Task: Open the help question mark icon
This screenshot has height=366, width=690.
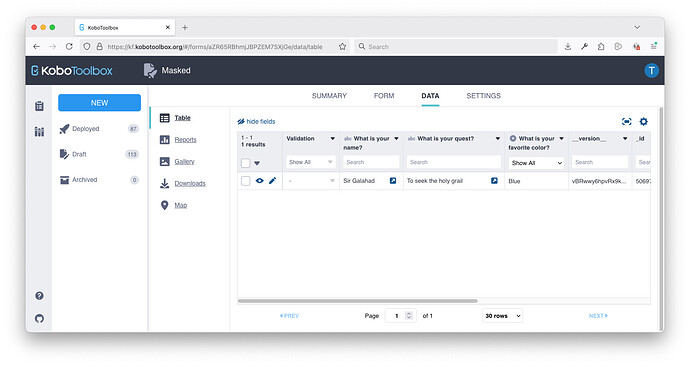Action: point(39,296)
